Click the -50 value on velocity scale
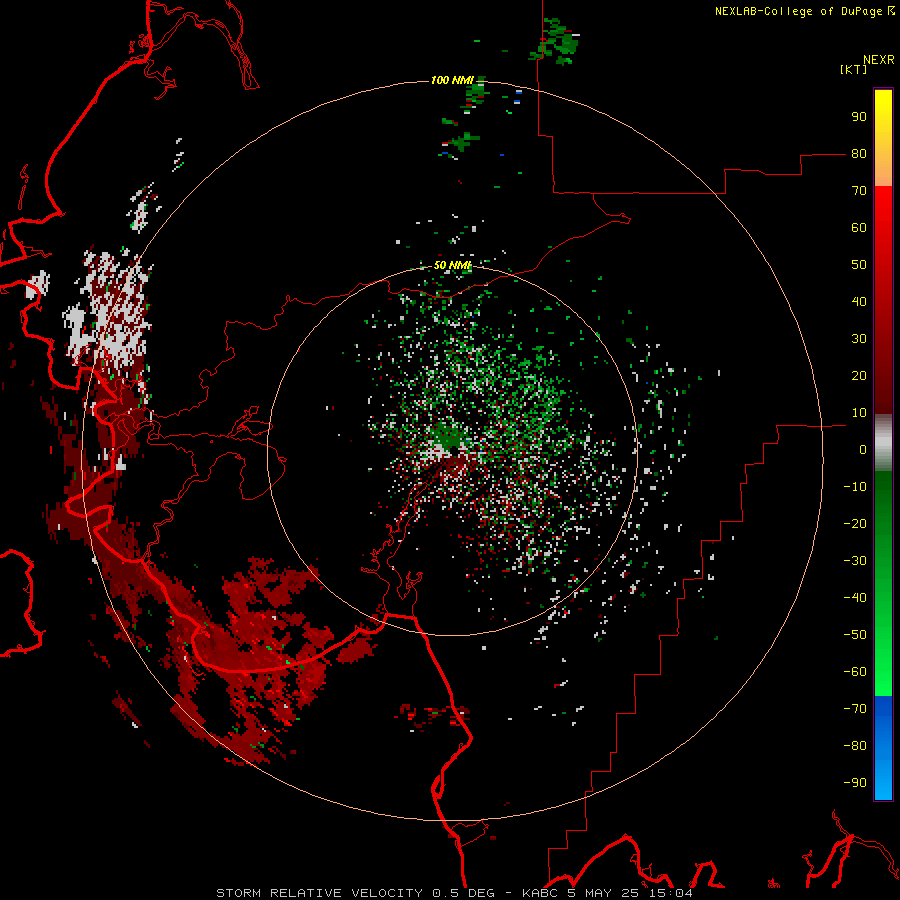This screenshot has width=900, height=900. coord(855,635)
